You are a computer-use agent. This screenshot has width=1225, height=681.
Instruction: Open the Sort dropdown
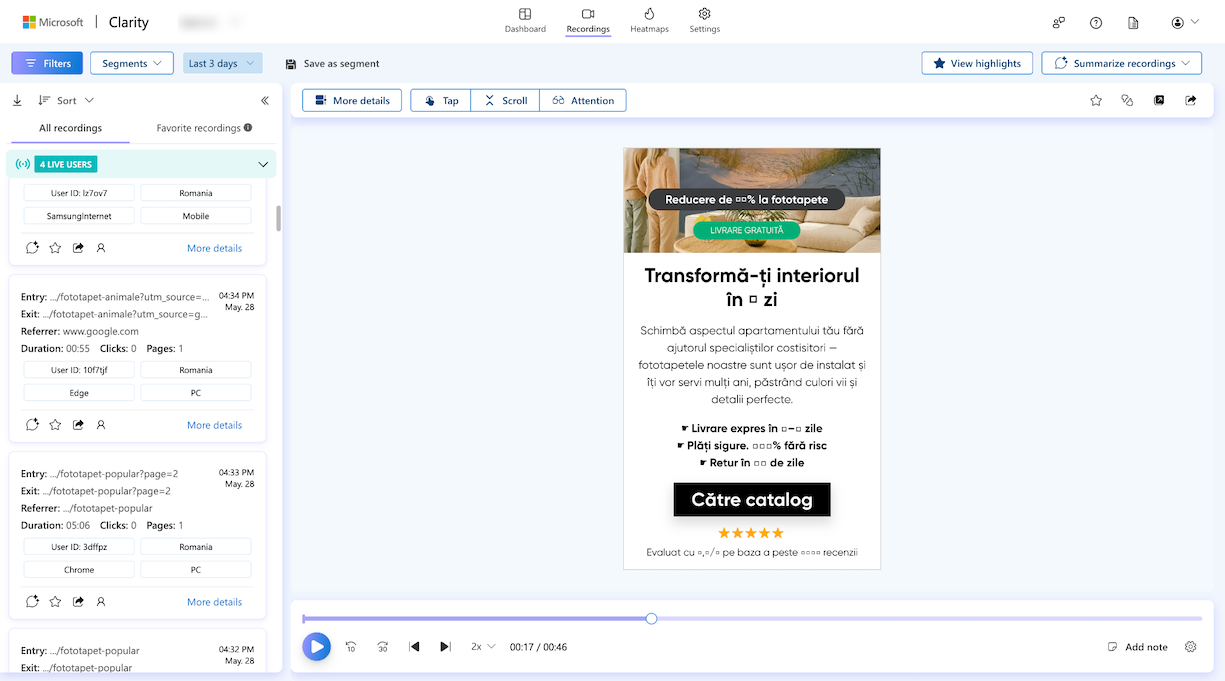coord(66,100)
